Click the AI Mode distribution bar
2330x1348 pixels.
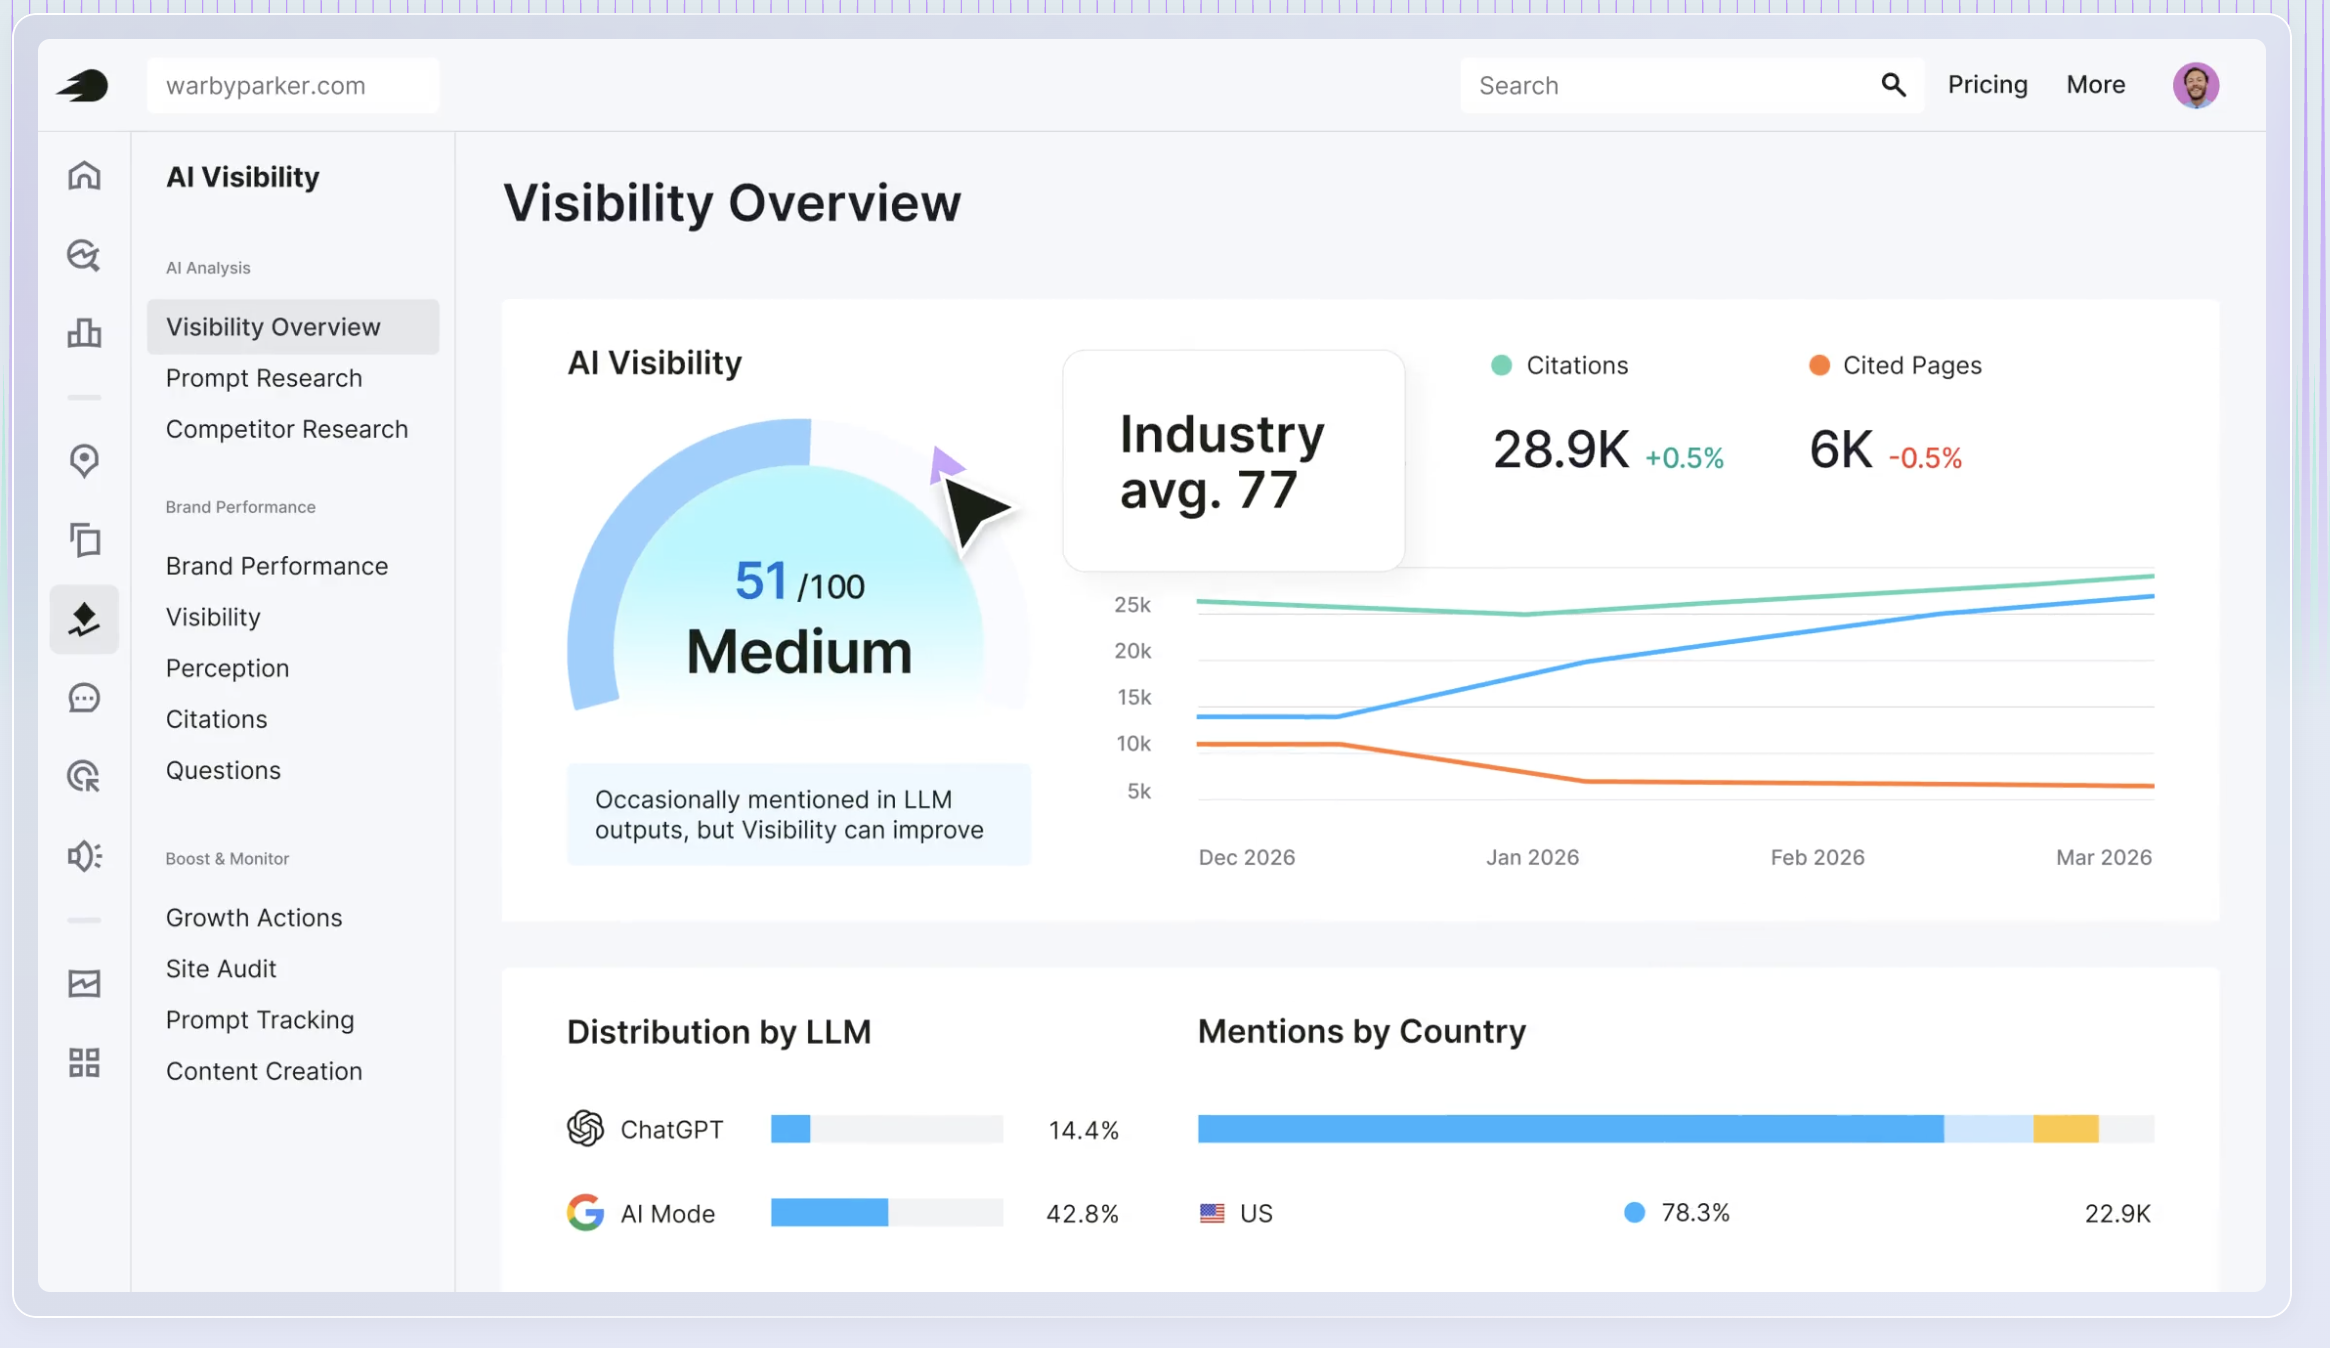886,1212
